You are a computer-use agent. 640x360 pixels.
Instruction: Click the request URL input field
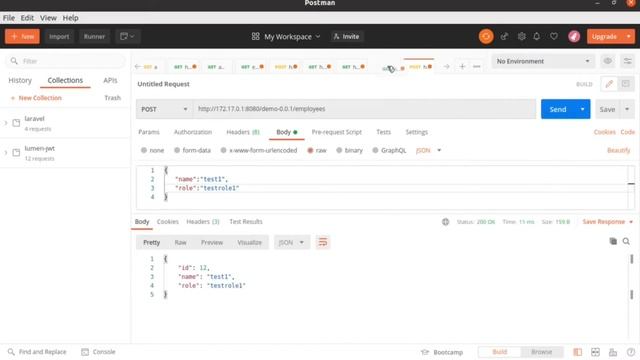pos(364,109)
